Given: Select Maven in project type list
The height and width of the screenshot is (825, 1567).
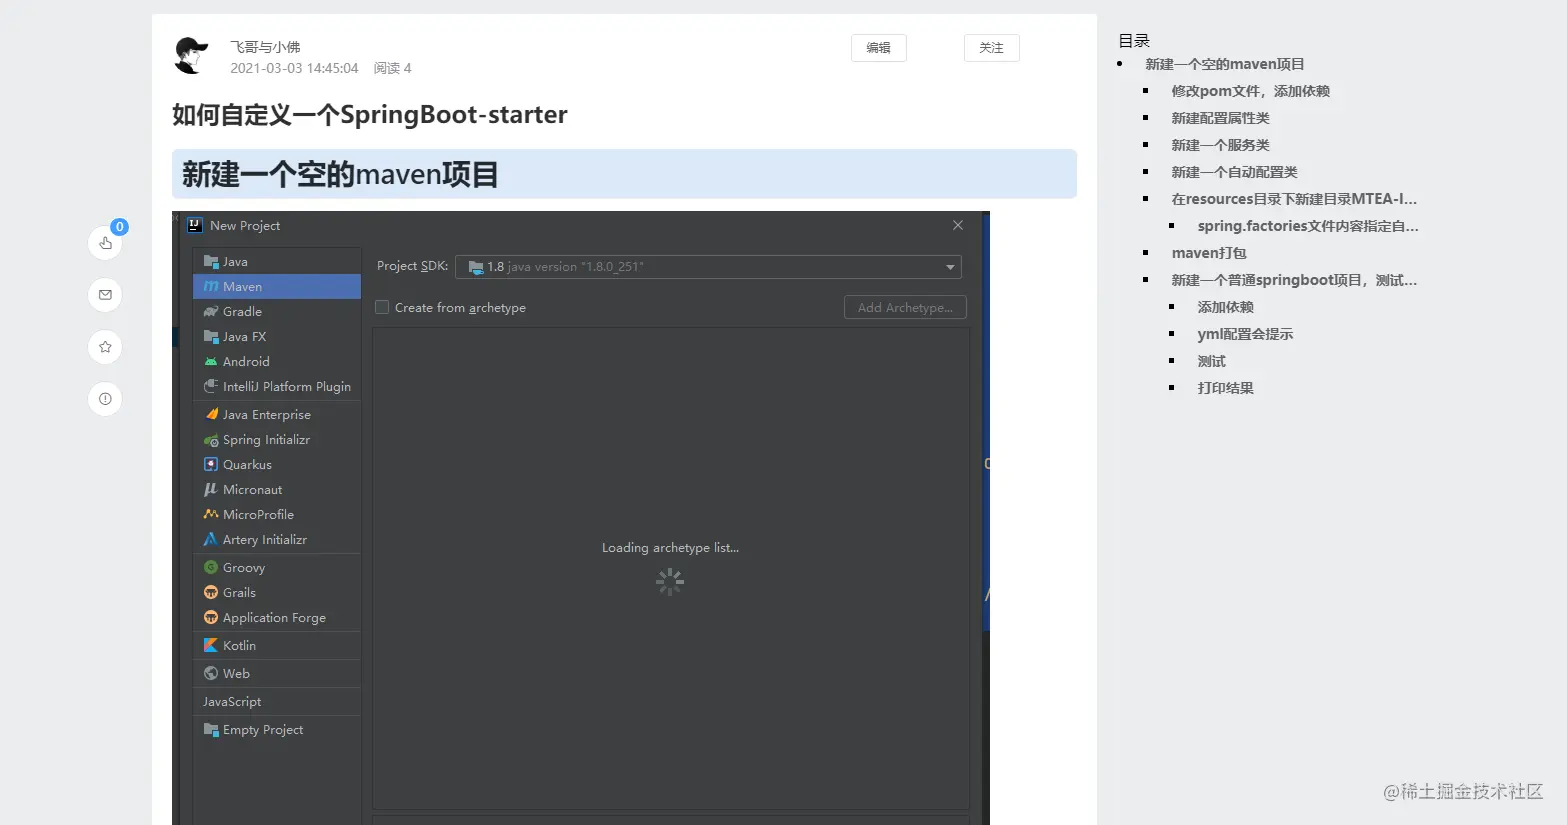Looking at the screenshot, I should [277, 286].
